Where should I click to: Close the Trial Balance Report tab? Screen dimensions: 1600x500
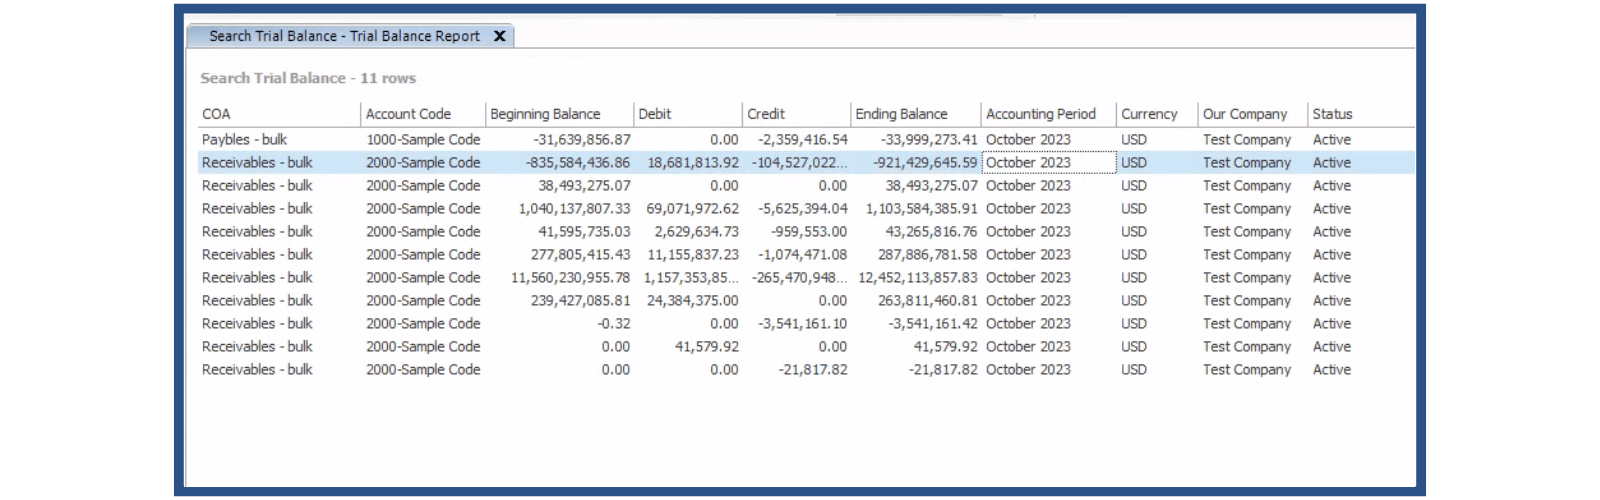point(499,36)
